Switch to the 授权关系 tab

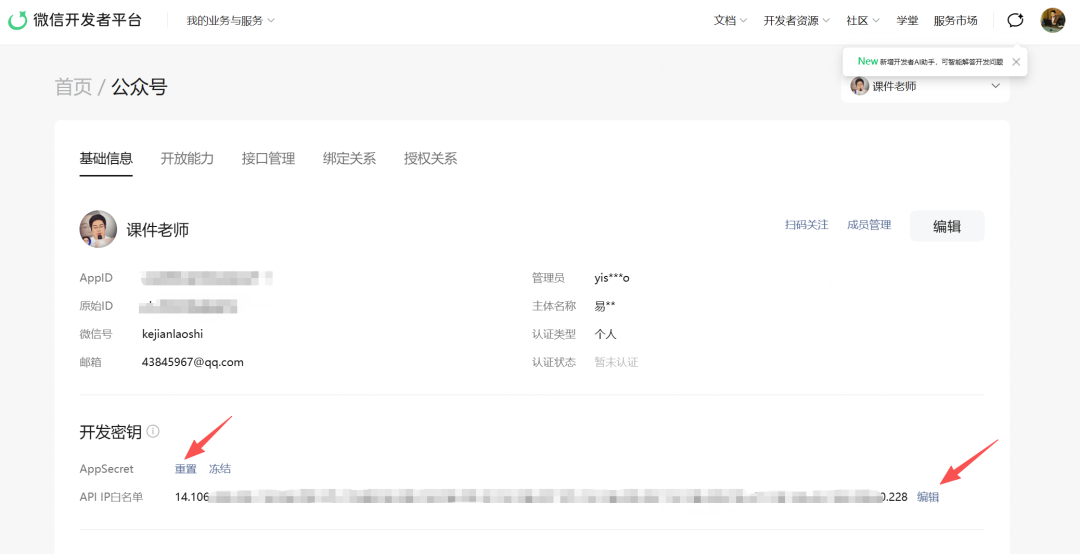tap(430, 158)
